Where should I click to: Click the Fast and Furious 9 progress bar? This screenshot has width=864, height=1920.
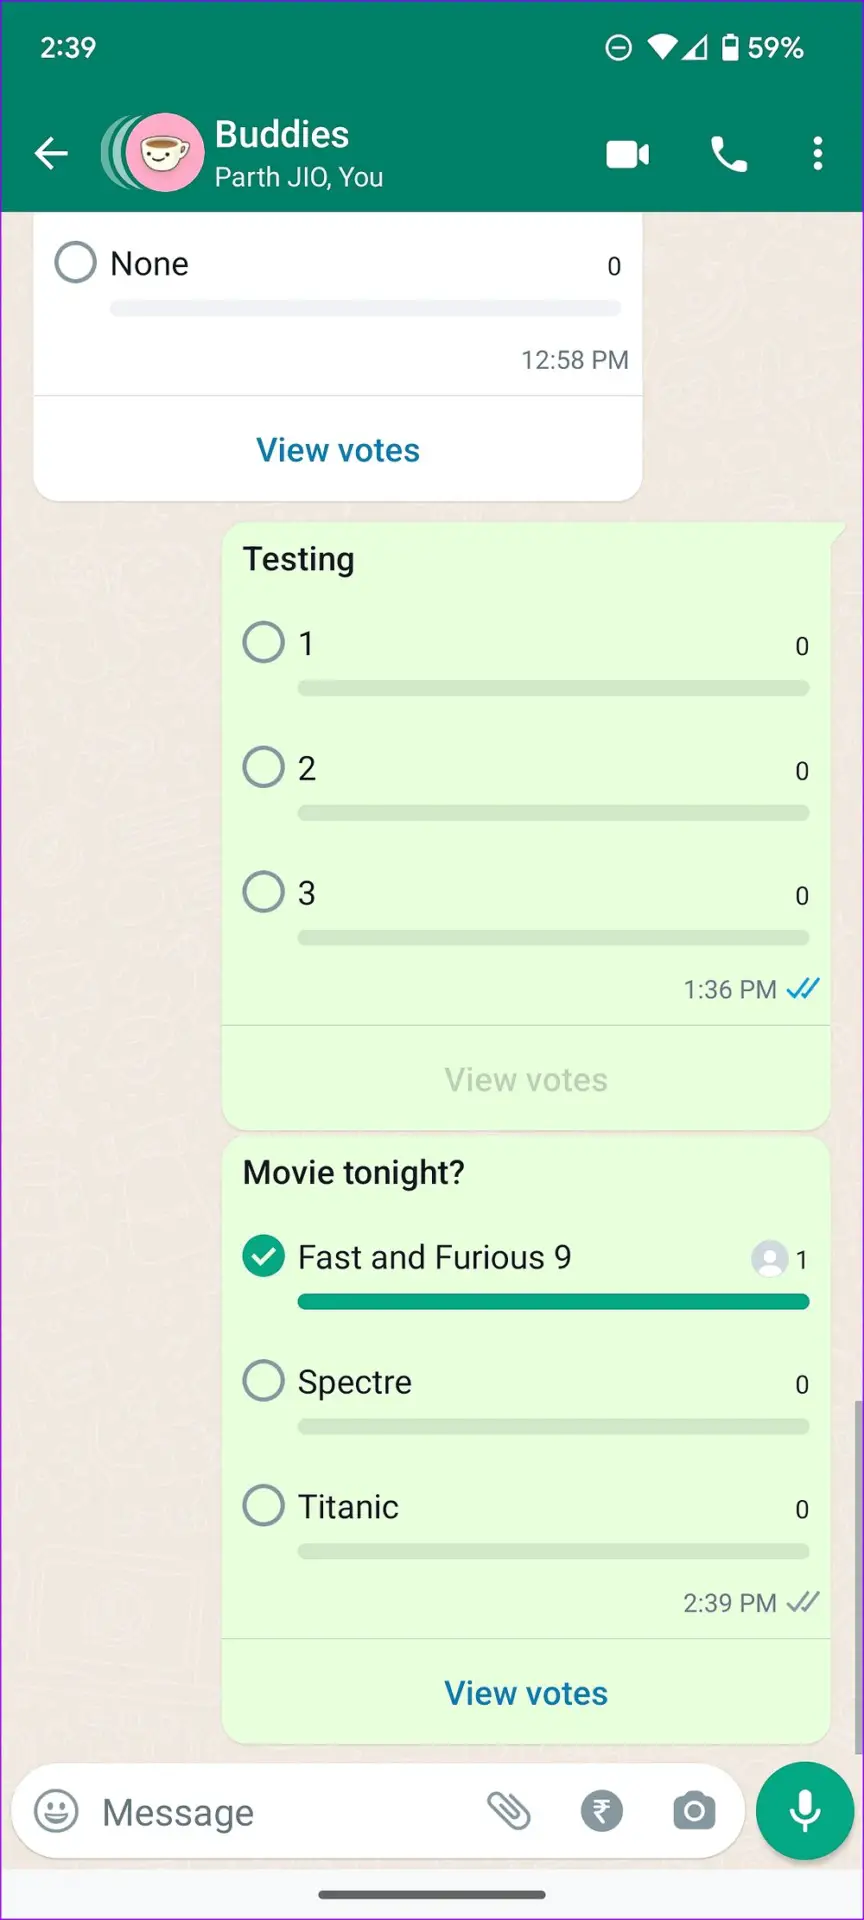click(553, 1302)
